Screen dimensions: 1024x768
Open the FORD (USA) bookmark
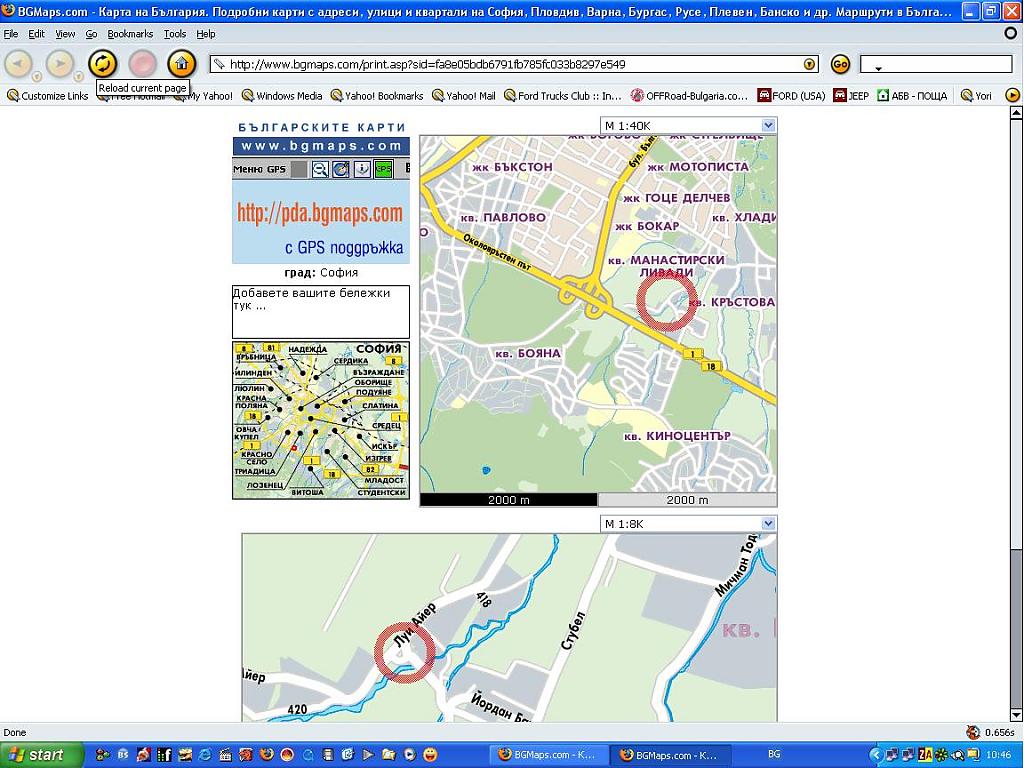pos(791,96)
